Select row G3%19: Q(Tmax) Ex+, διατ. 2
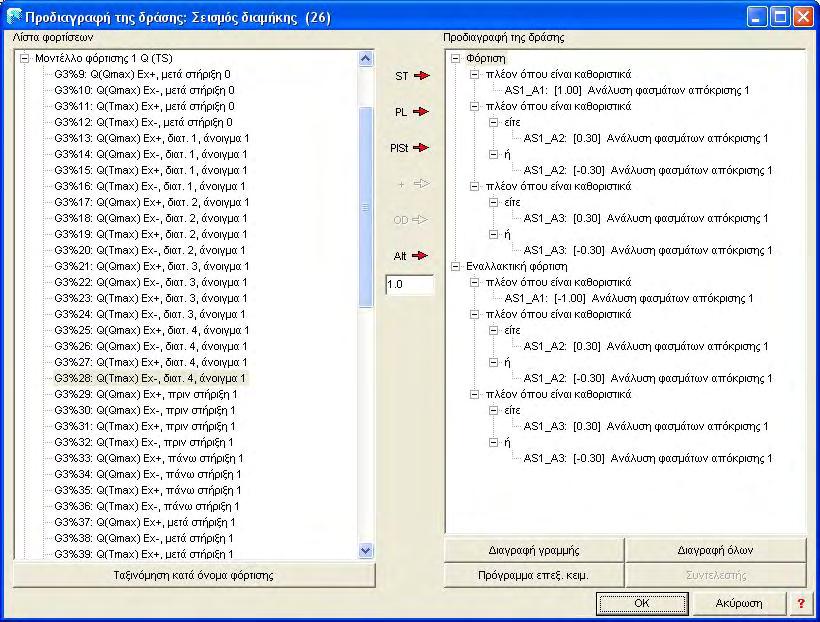Image resolution: width=820 pixels, height=622 pixels. pos(151,234)
